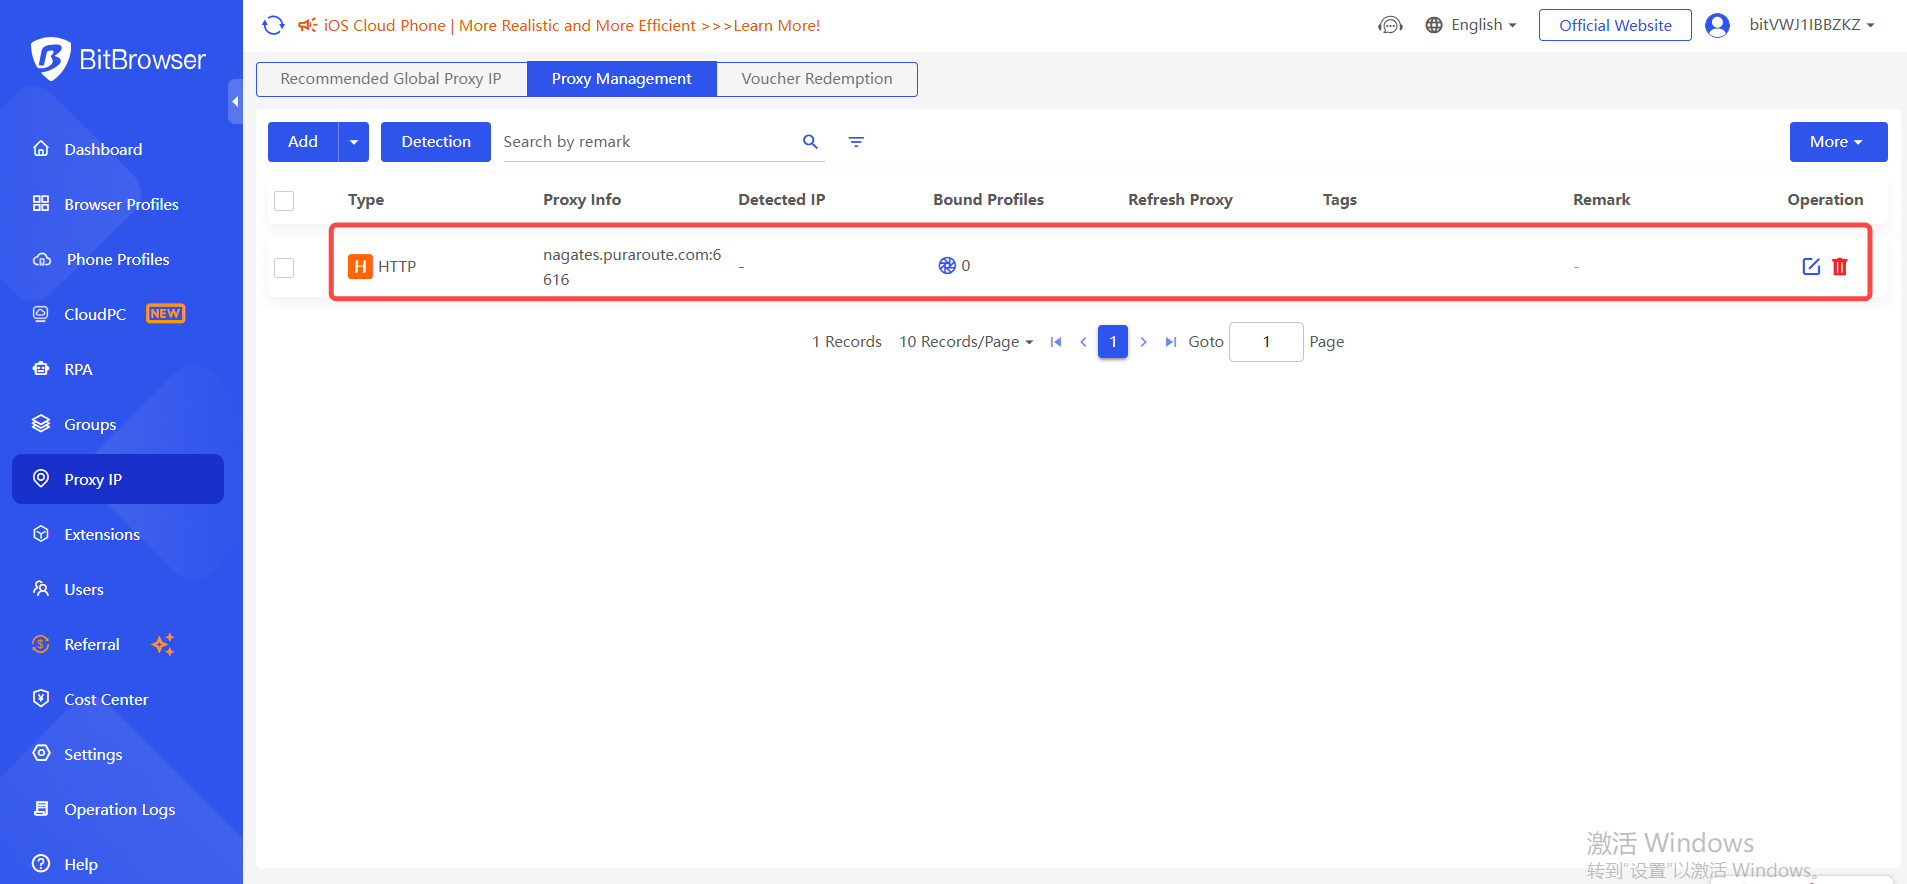View Operation Logs

point(118,809)
